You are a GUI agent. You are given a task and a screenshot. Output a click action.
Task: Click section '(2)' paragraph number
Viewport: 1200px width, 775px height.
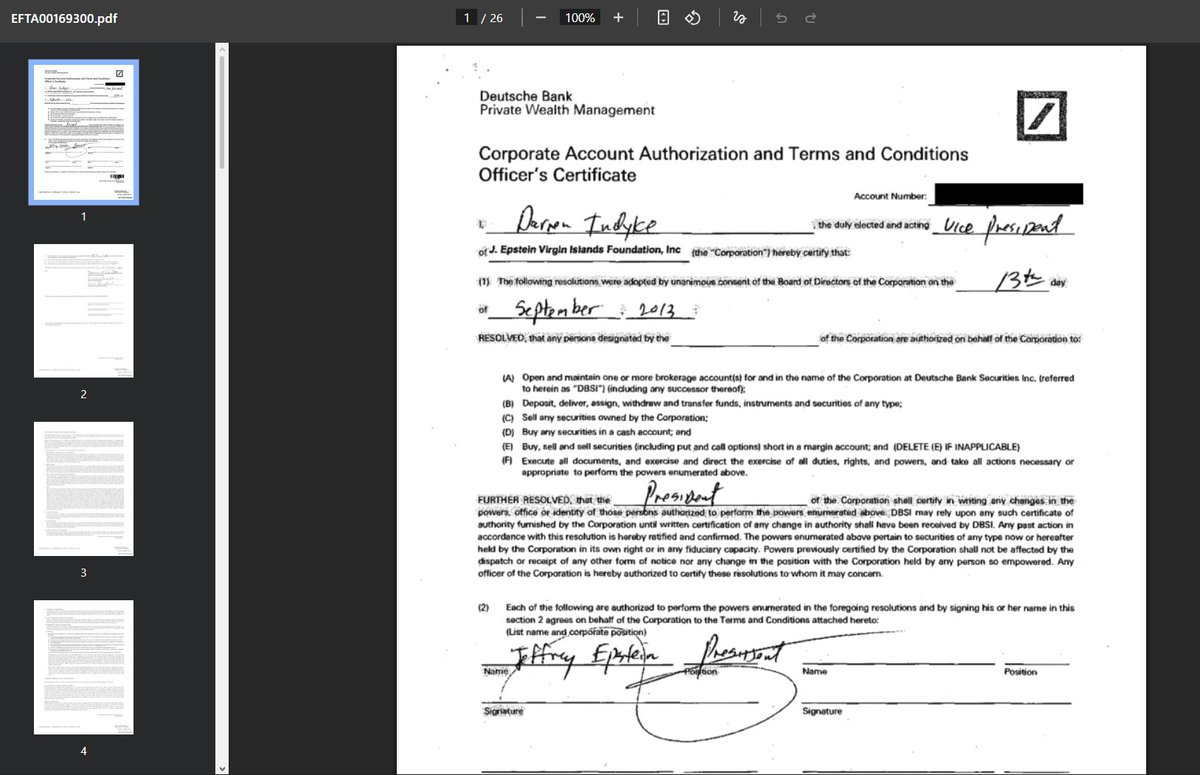(x=485, y=608)
